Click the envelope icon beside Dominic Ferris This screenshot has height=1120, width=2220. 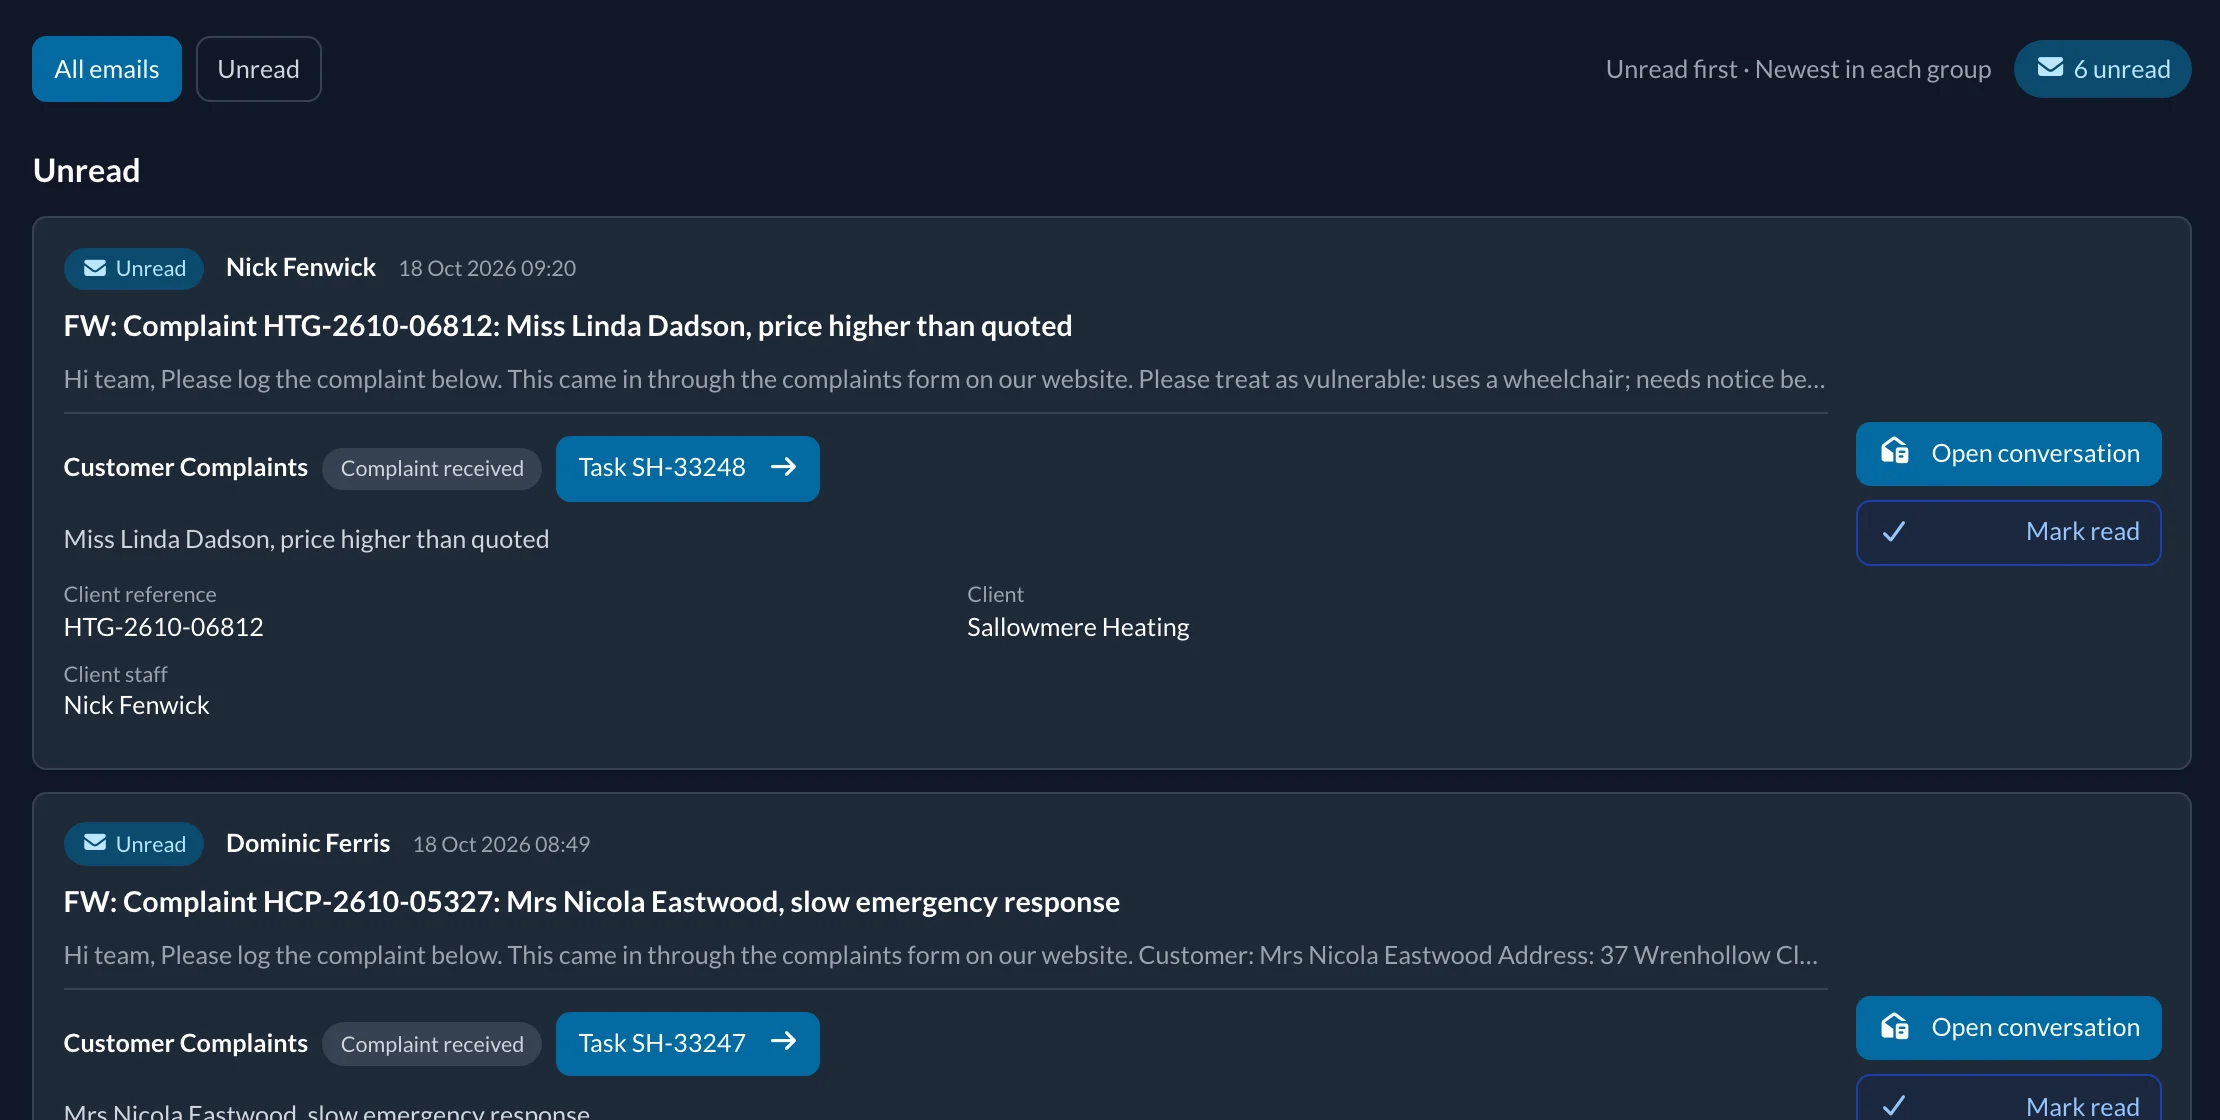(95, 843)
